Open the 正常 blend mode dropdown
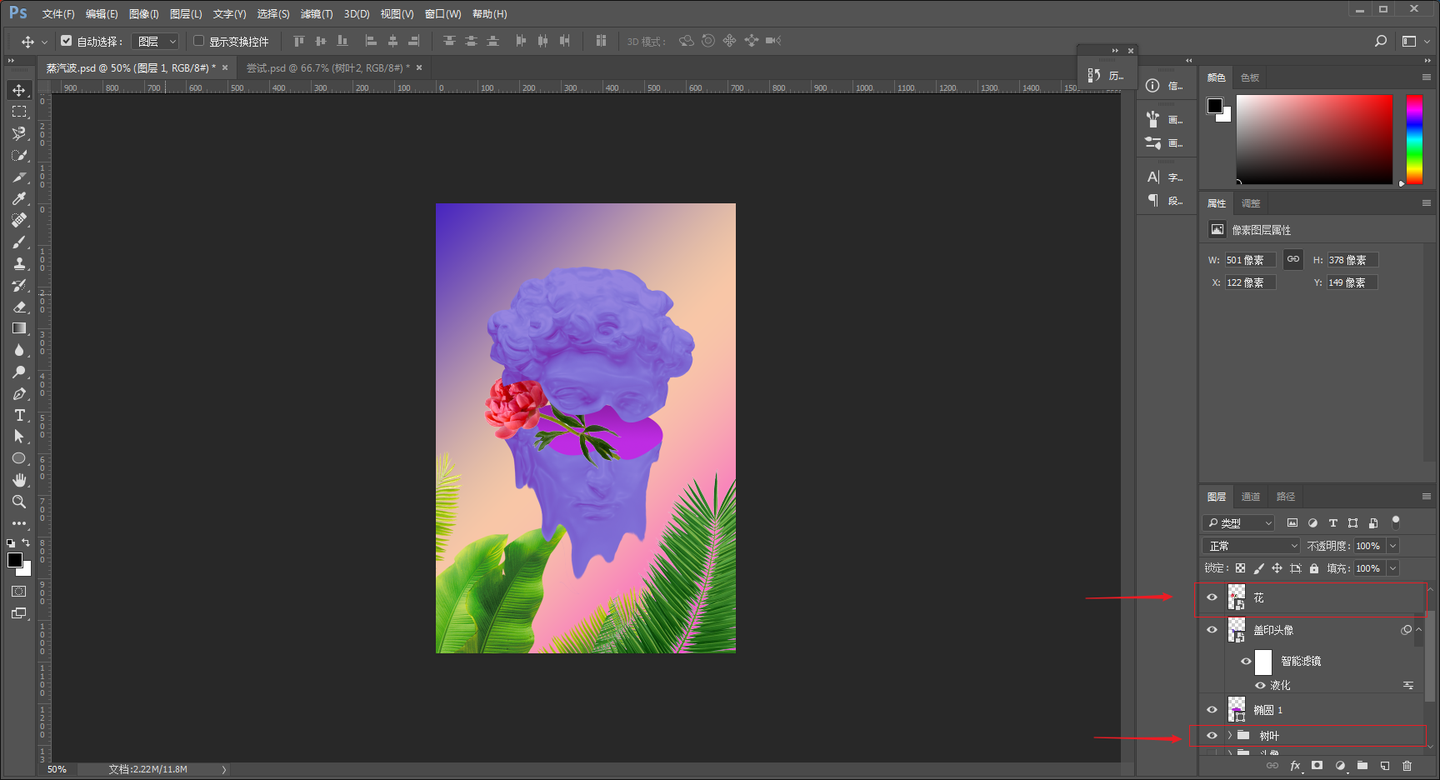 coord(1250,546)
